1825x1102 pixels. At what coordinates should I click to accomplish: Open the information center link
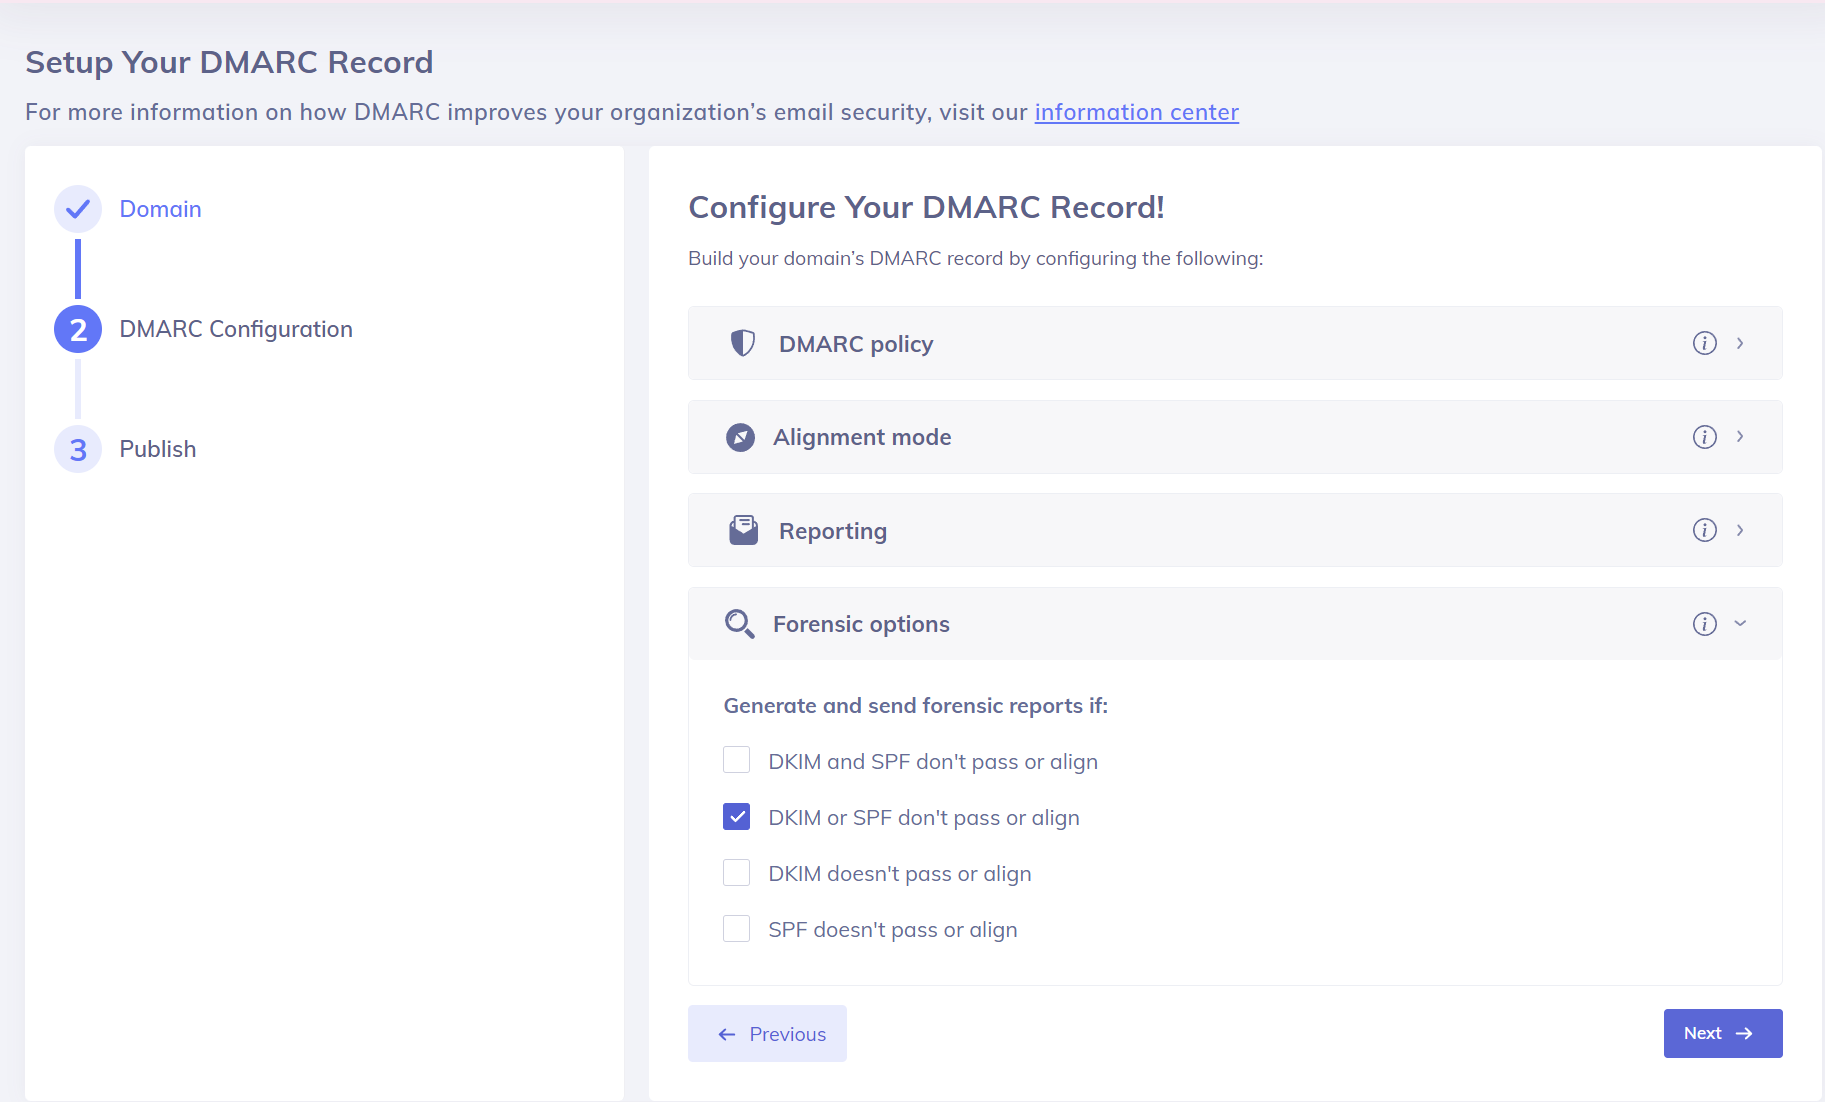[x=1136, y=112]
